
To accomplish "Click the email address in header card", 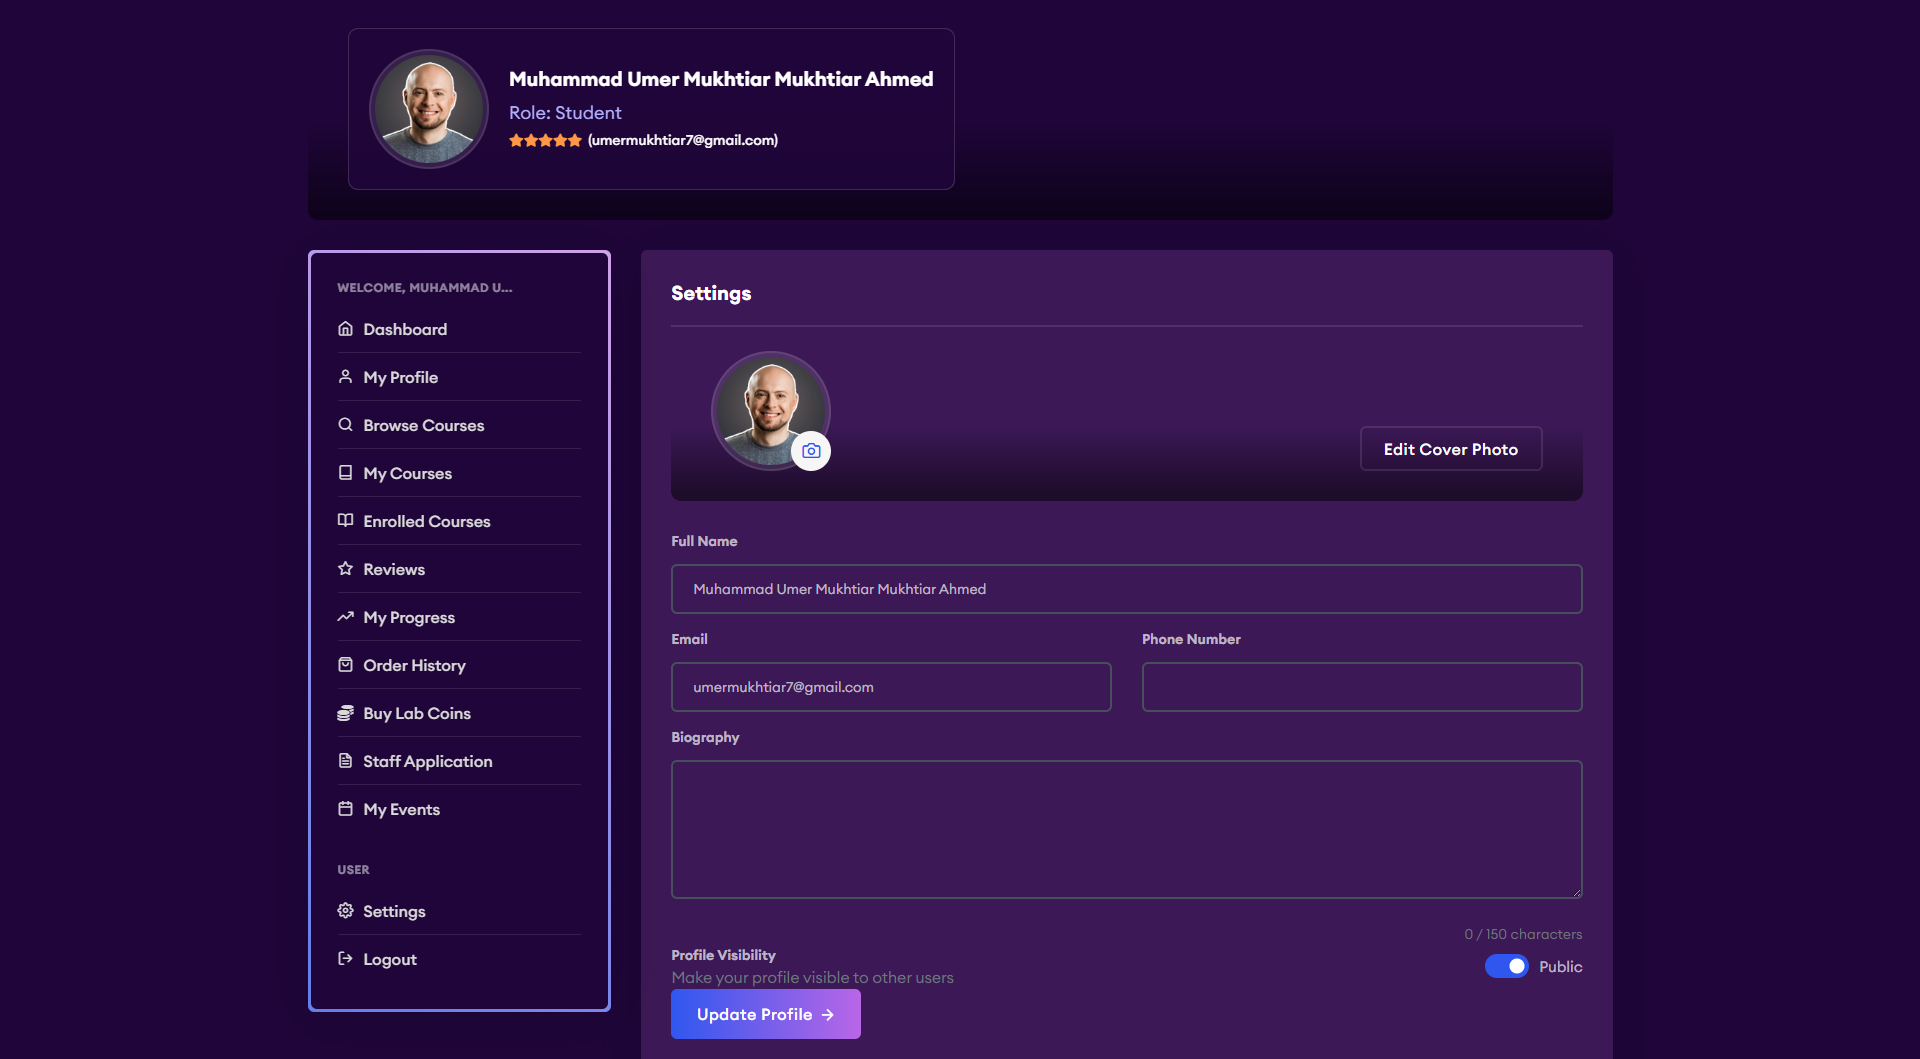I will point(683,141).
